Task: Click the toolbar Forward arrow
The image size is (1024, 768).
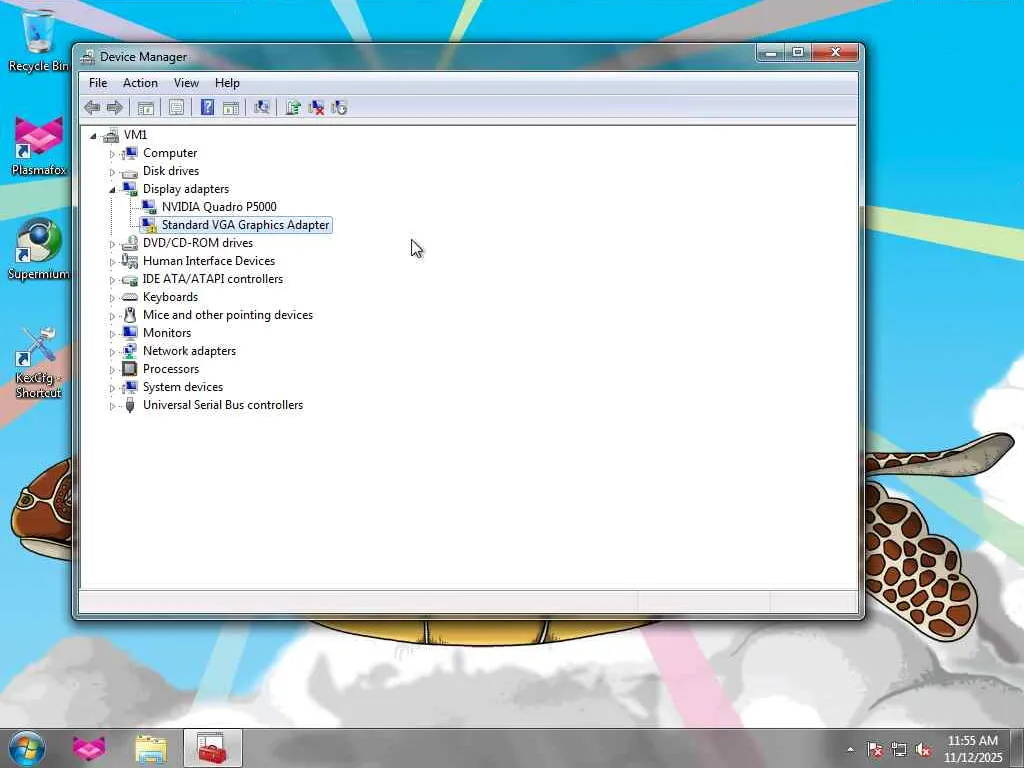Action: 115,108
